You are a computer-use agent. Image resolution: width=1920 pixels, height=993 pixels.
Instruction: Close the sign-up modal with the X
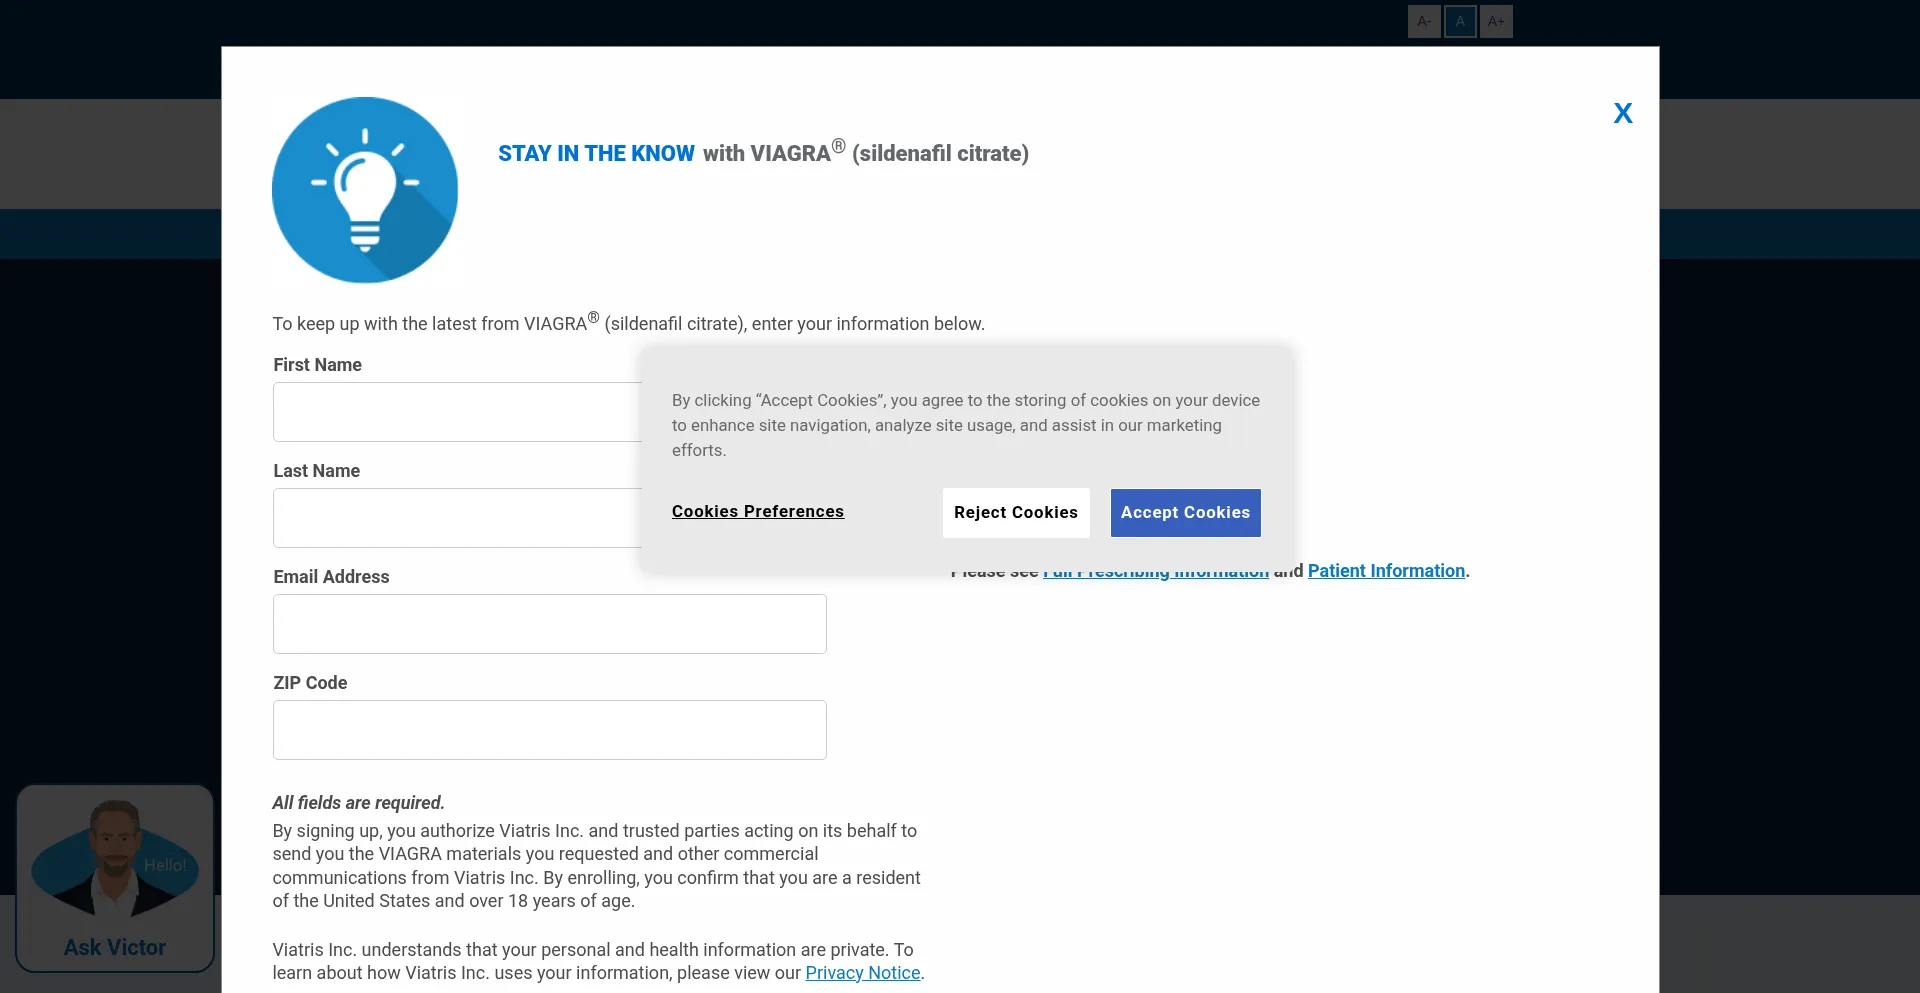point(1622,113)
